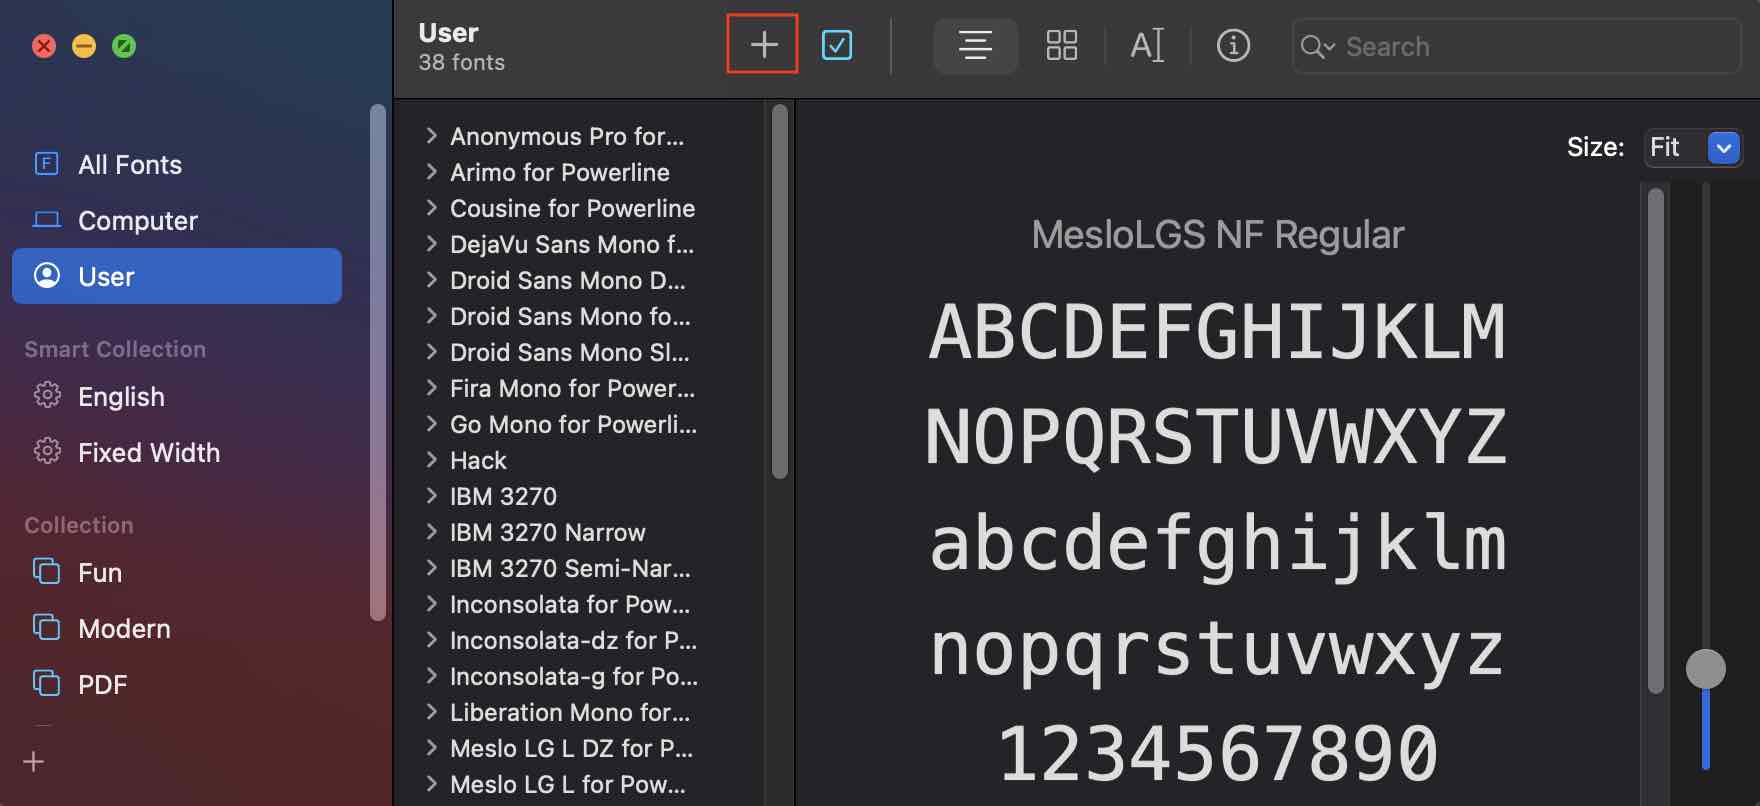The height and width of the screenshot is (806, 1760).
Task: Switch to Sample preview view
Action: (975, 45)
